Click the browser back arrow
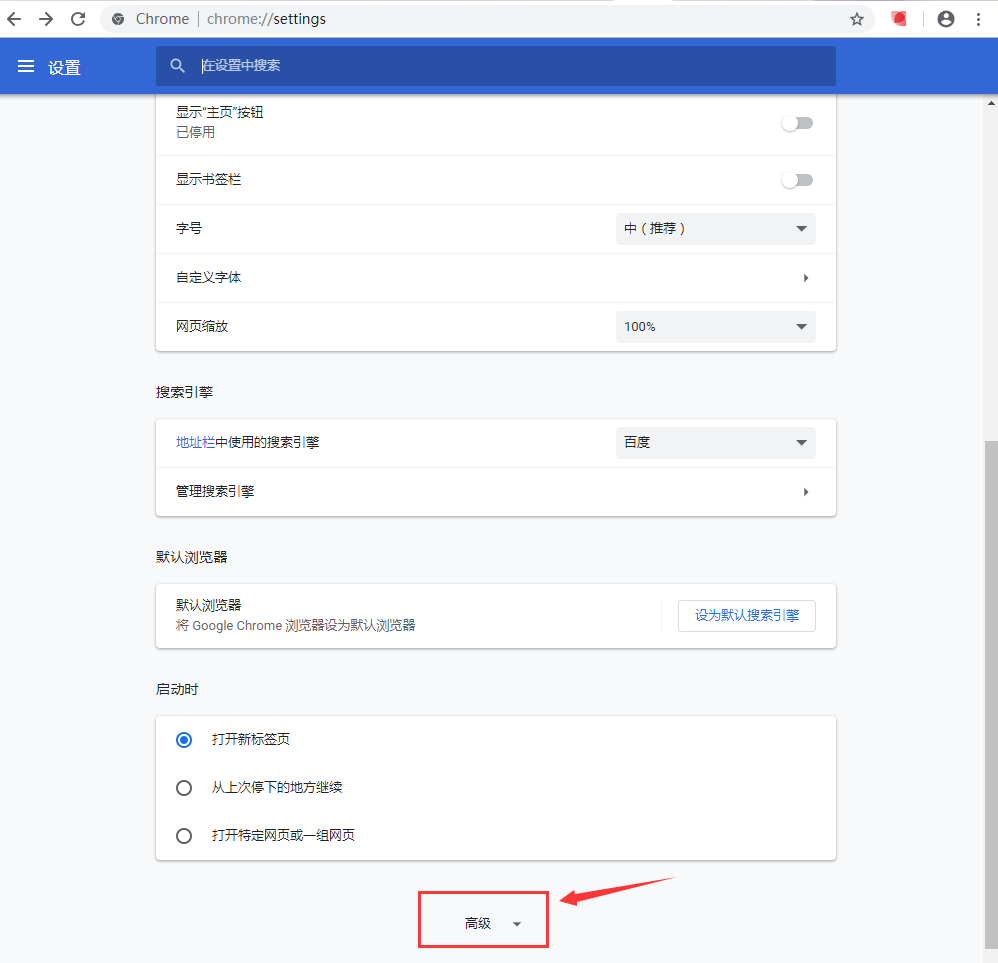The image size is (998, 963). (14, 19)
